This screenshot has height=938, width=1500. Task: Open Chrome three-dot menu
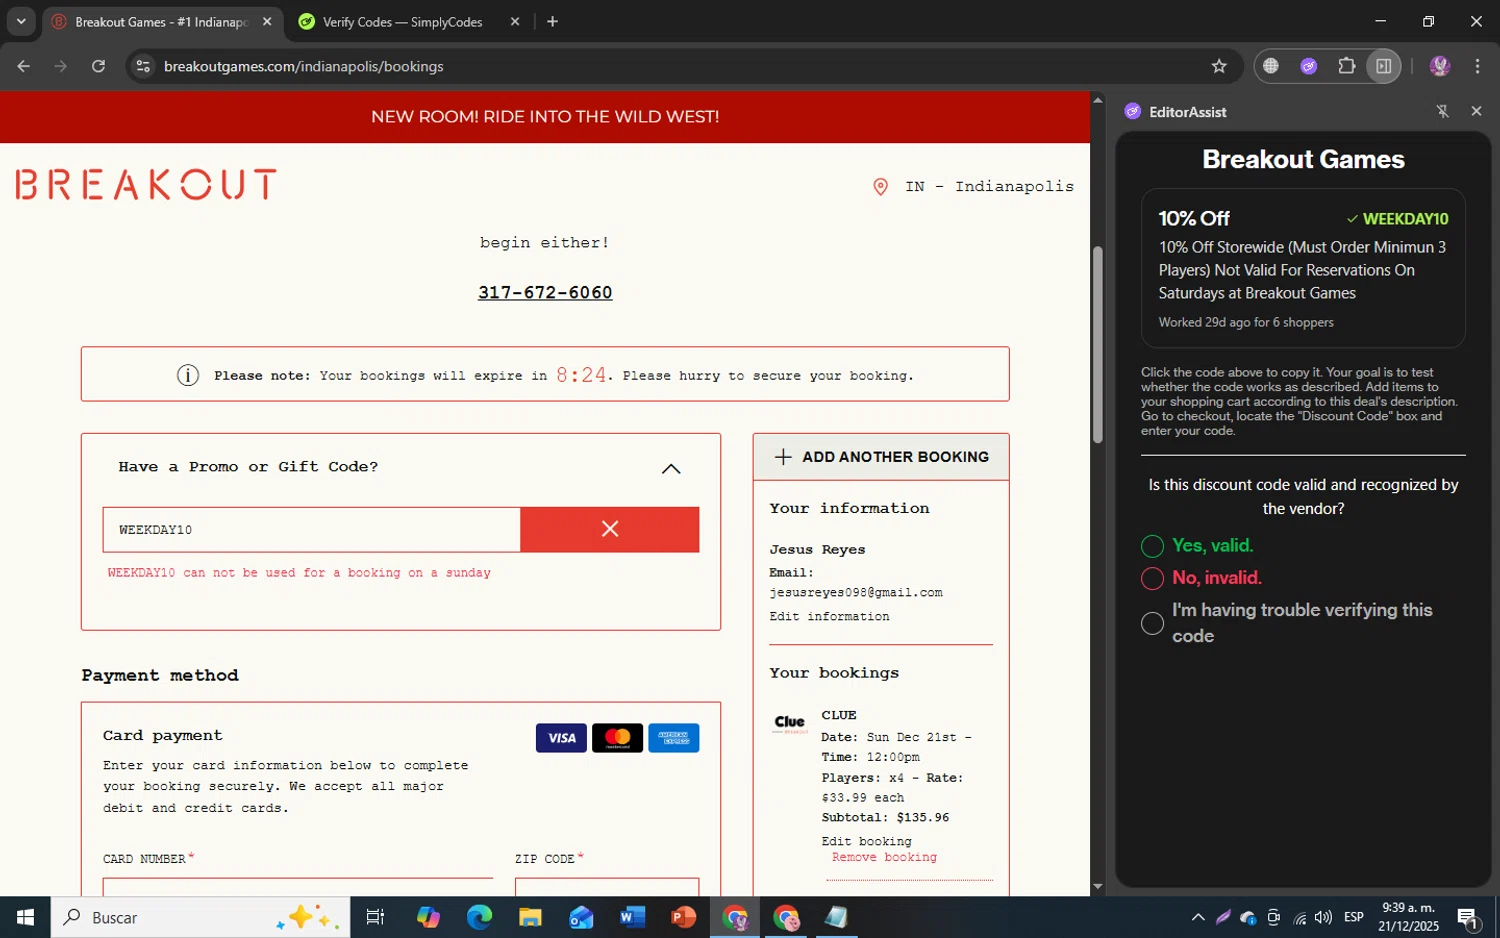(x=1477, y=66)
